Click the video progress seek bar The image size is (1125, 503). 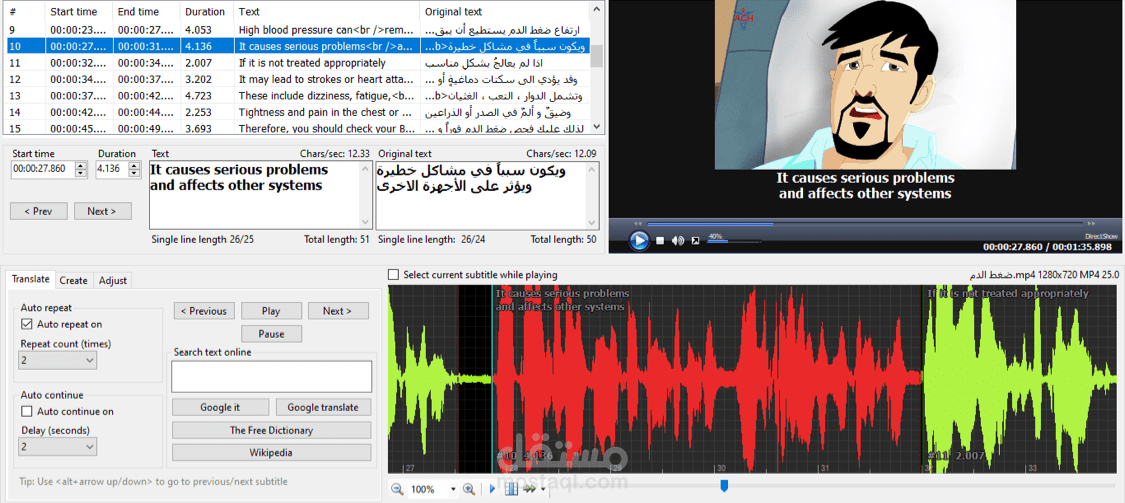pyautogui.click(x=865, y=224)
